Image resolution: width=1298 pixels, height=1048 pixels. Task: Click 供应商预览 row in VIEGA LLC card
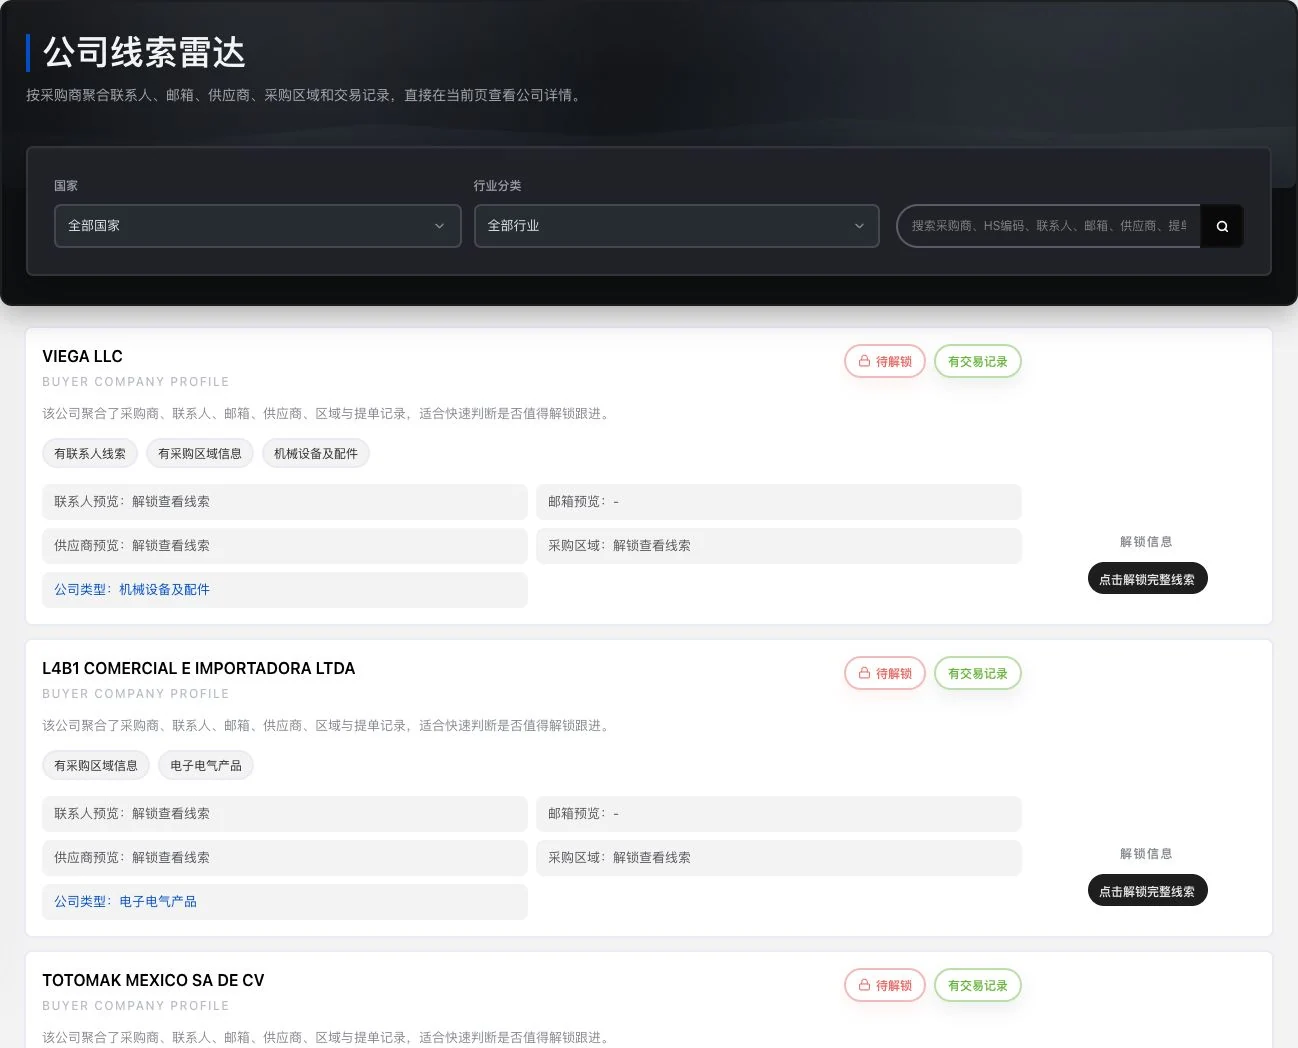pyautogui.click(x=285, y=546)
